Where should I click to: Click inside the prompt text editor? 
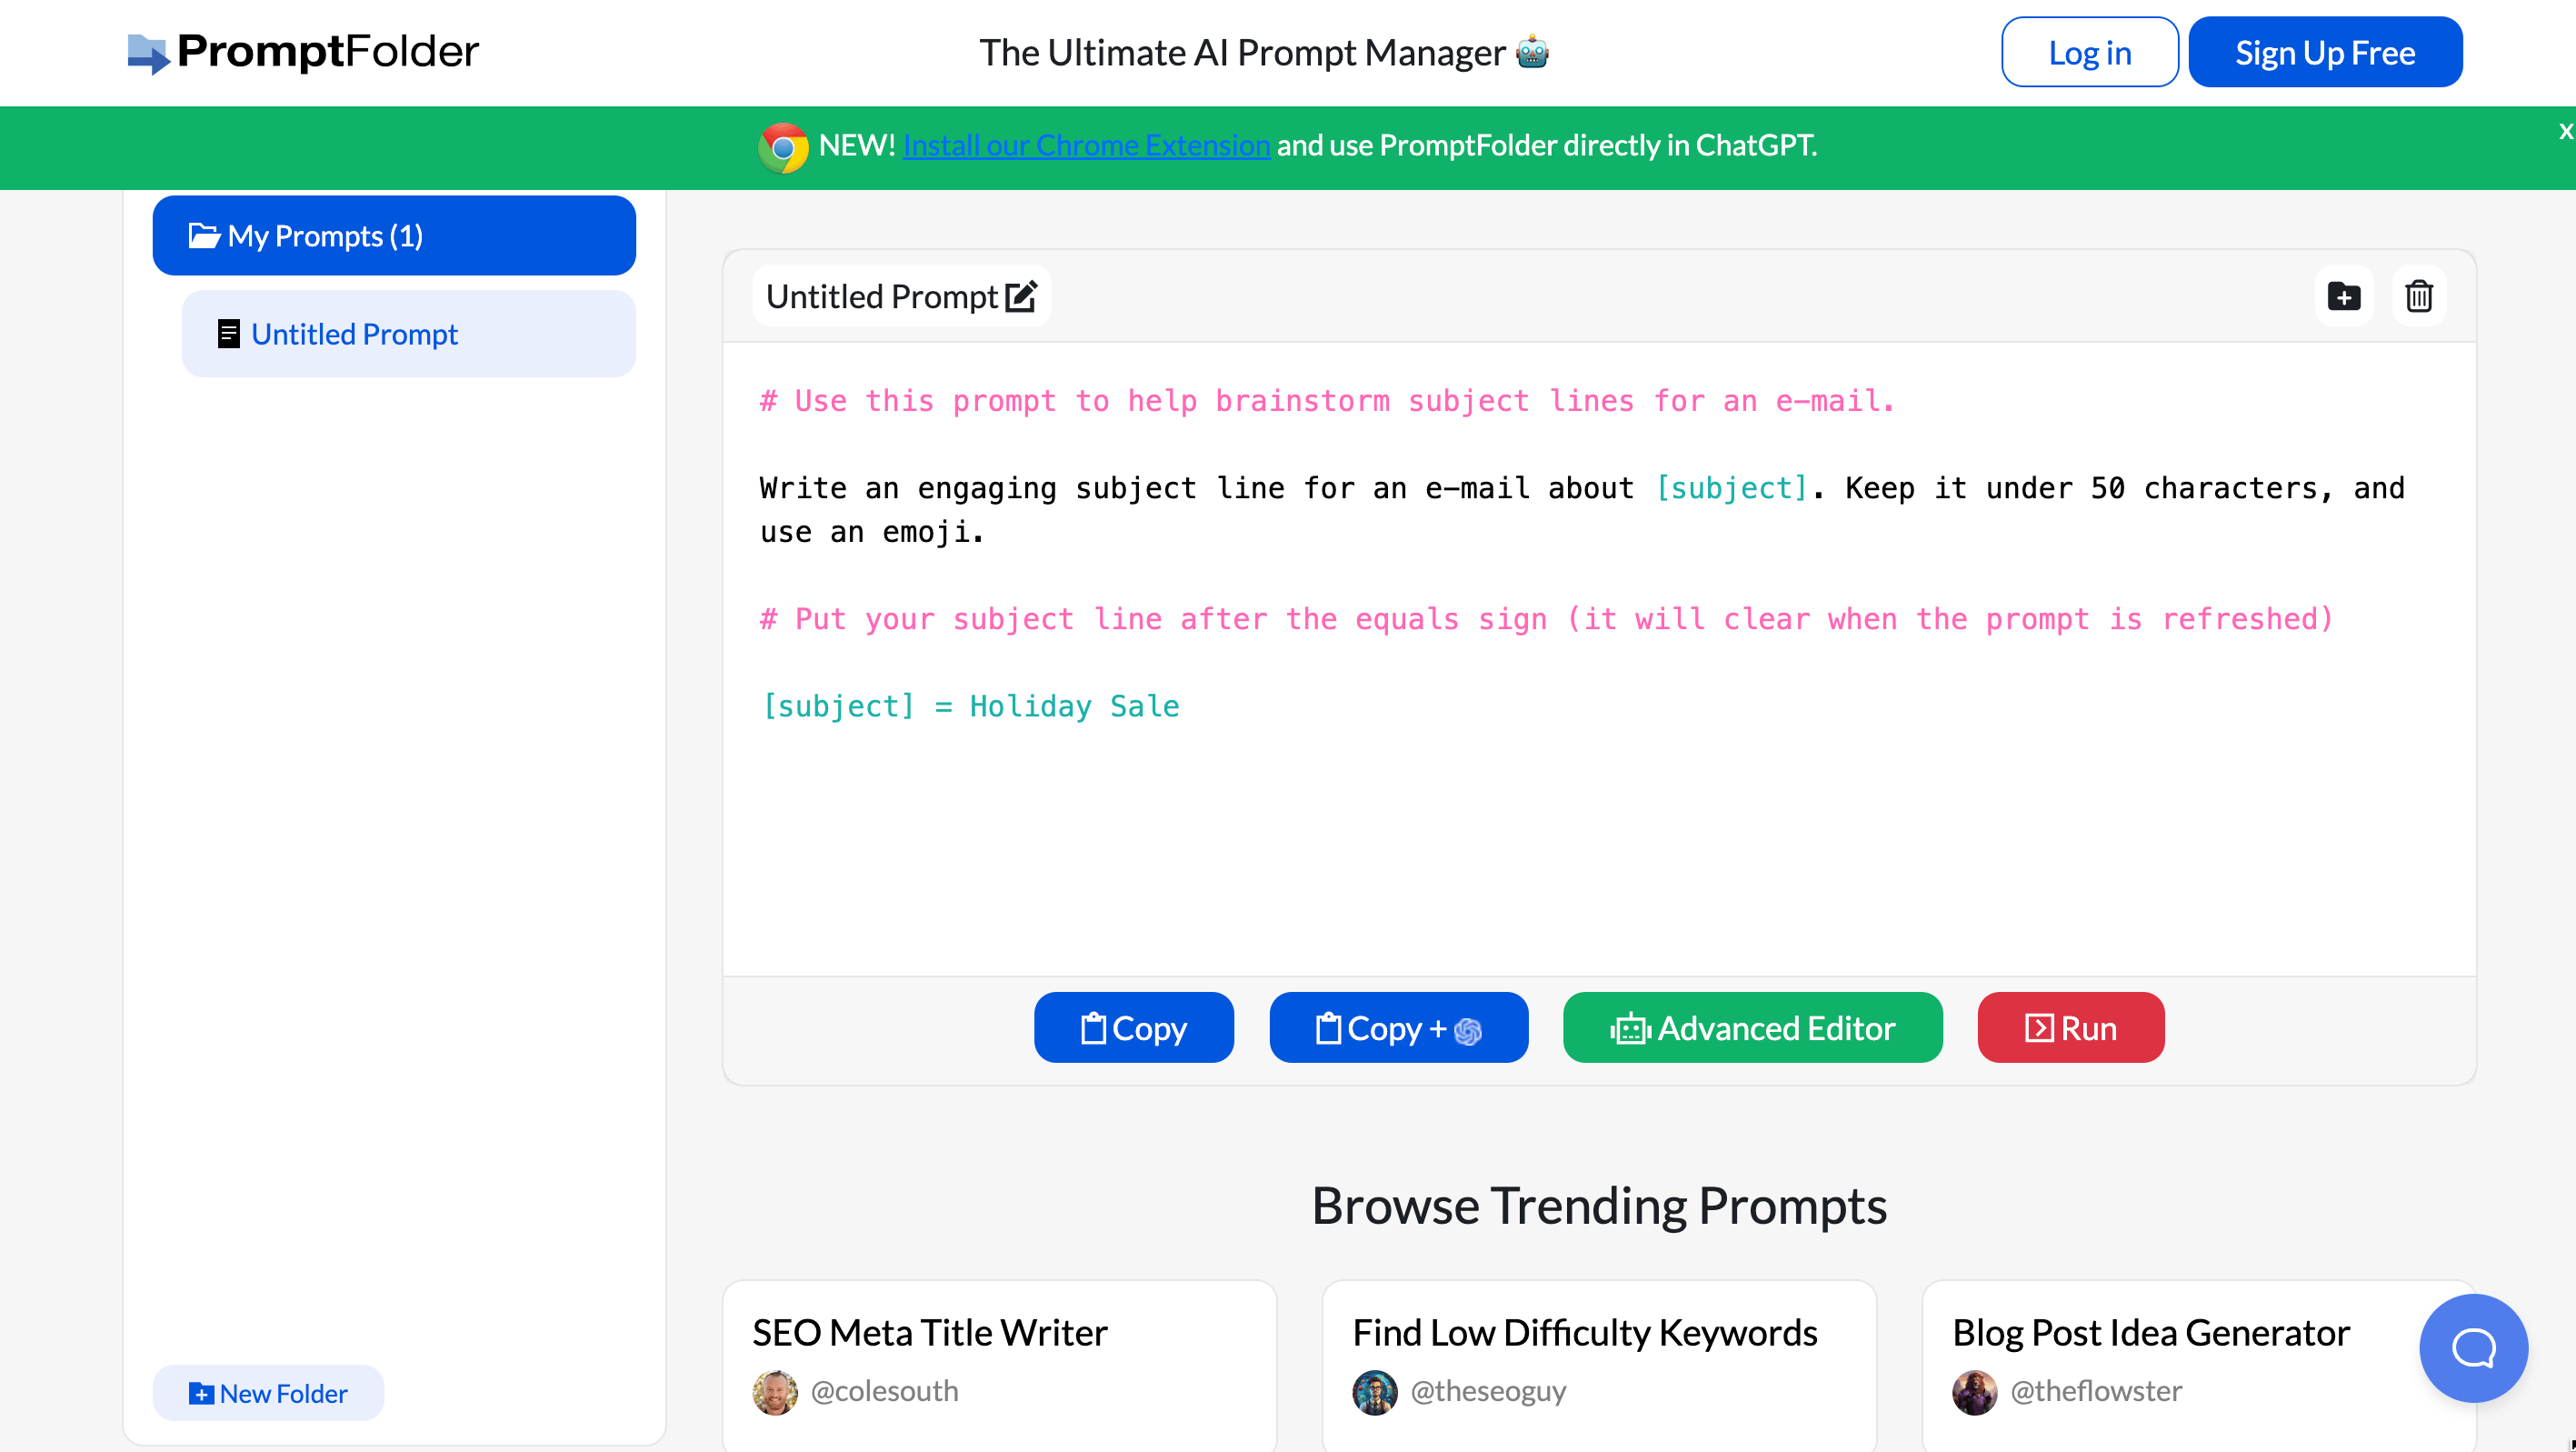1599,660
